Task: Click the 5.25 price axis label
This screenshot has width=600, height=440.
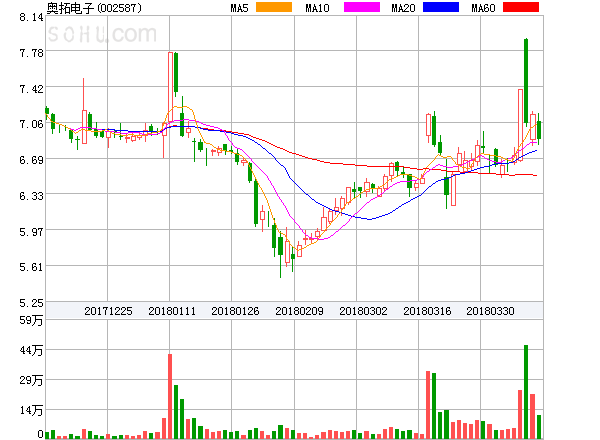Action: tap(31, 303)
